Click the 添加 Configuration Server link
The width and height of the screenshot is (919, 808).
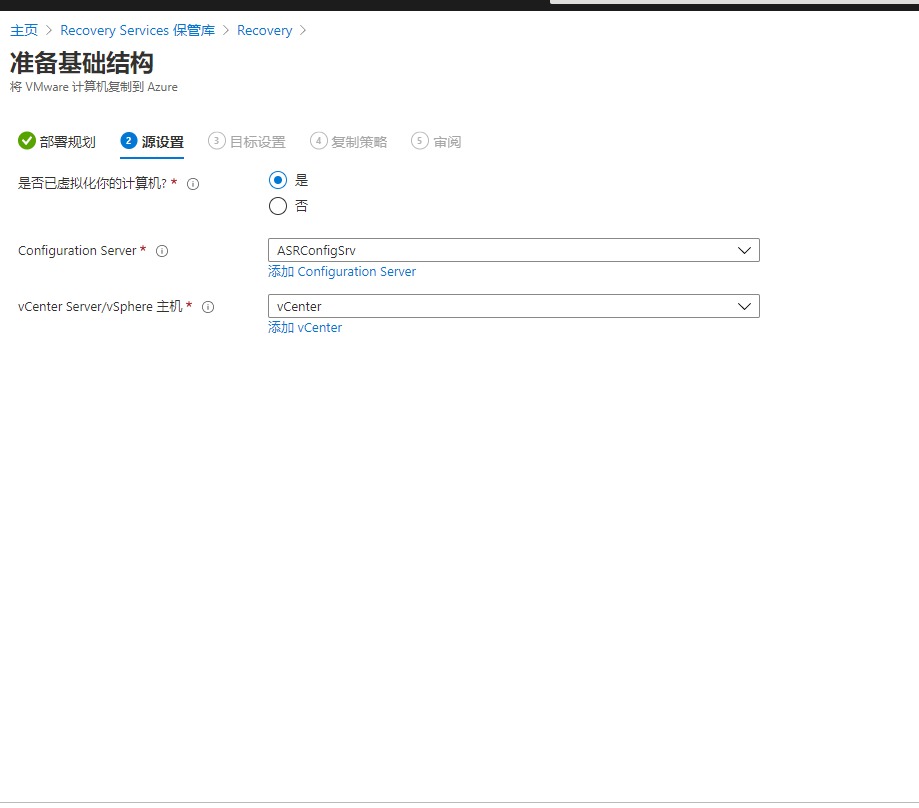pyautogui.click(x=342, y=271)
